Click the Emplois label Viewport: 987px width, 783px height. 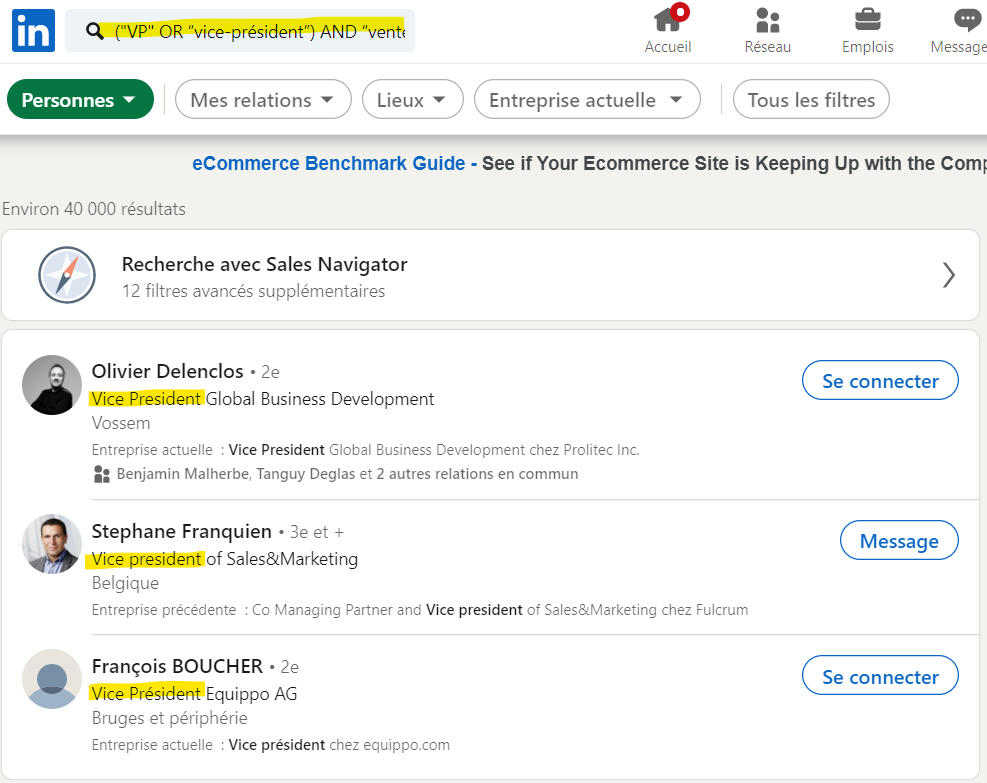click(867, 47)
